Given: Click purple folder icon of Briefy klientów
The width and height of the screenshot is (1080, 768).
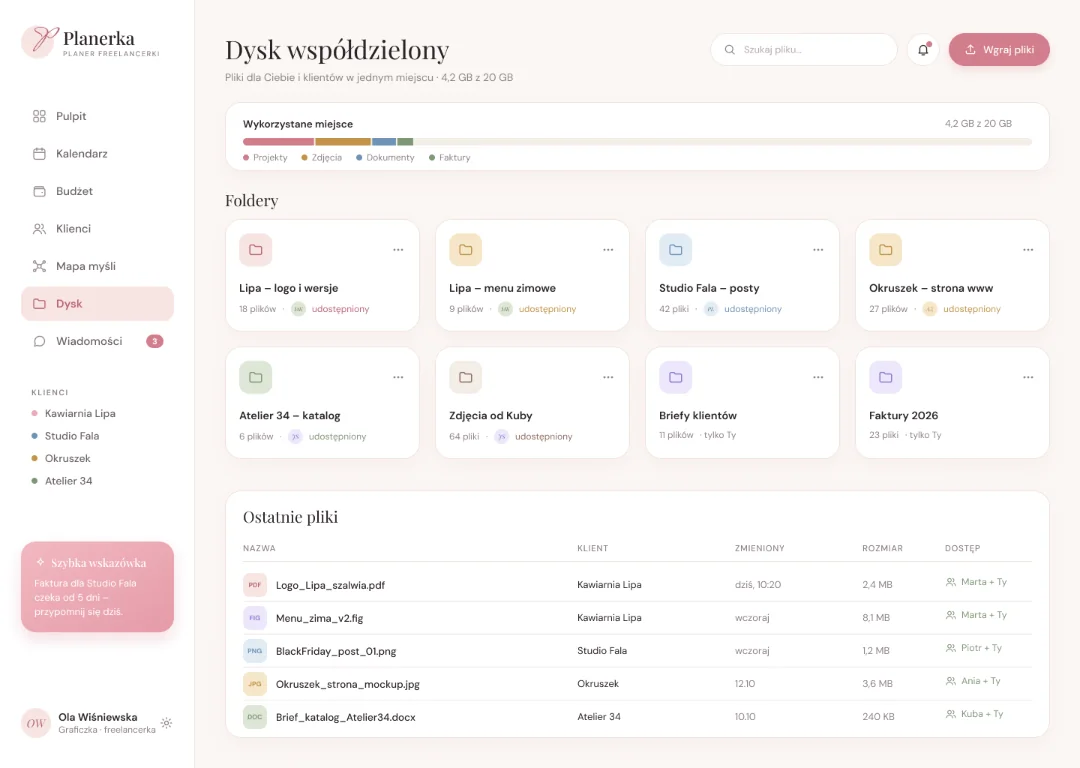Looking at the screenshot, I should click(676, 377).
